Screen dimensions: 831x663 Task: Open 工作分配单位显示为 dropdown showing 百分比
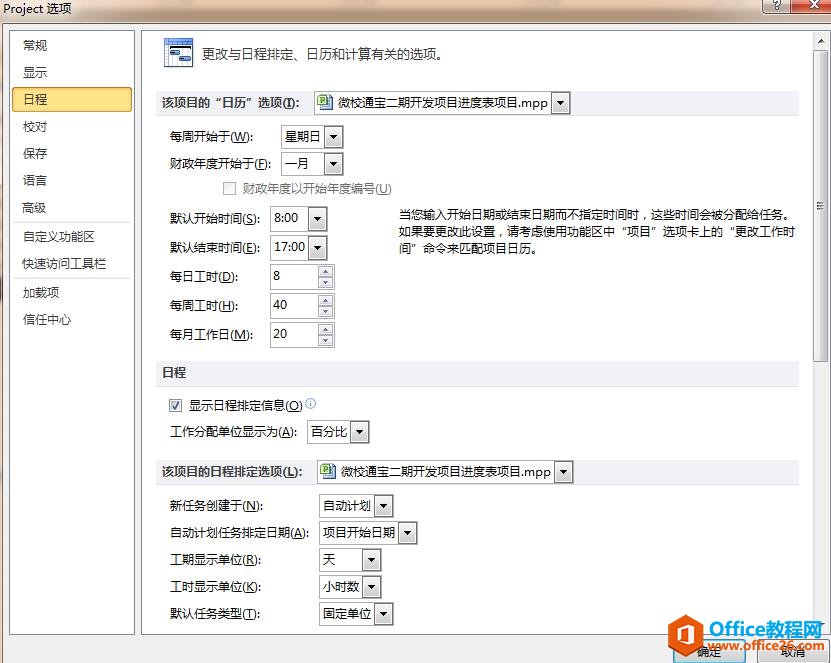[x=359, y=432]
